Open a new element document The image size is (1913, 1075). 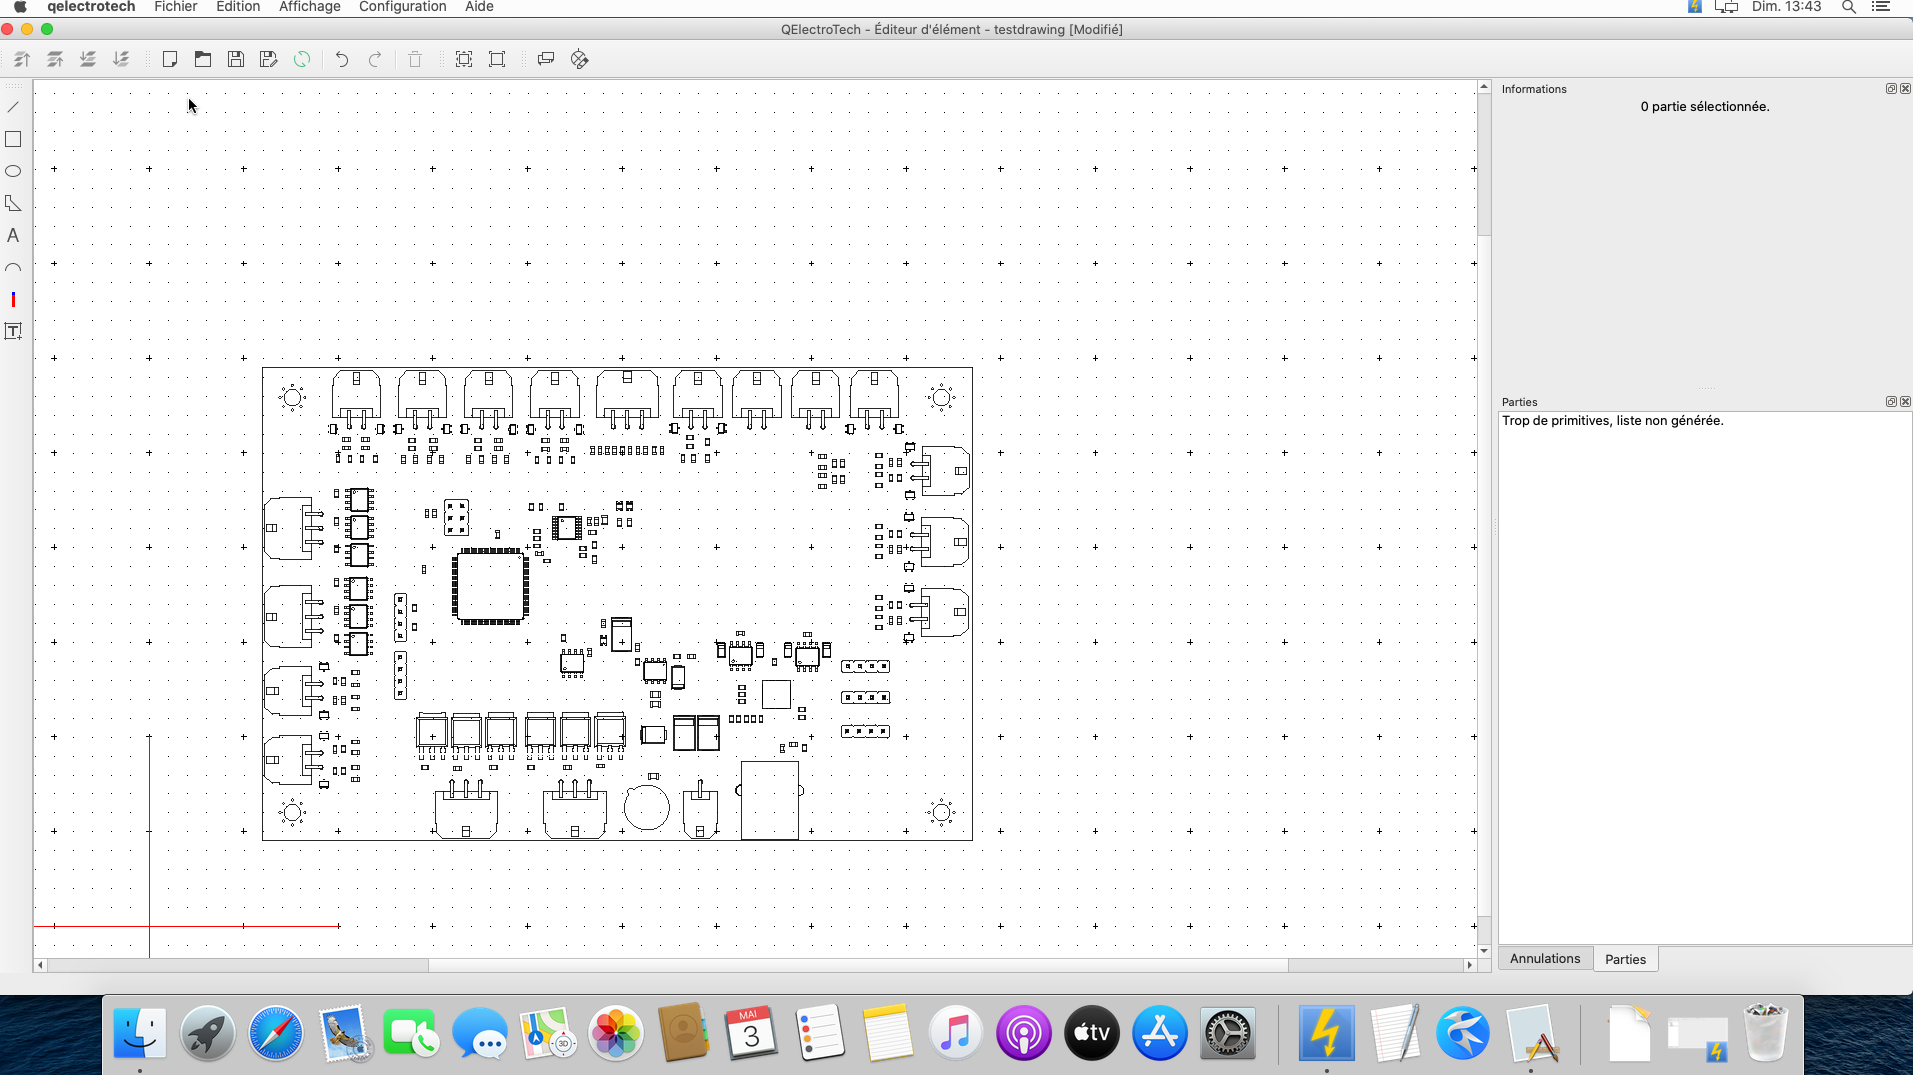[x=169, y=59]
